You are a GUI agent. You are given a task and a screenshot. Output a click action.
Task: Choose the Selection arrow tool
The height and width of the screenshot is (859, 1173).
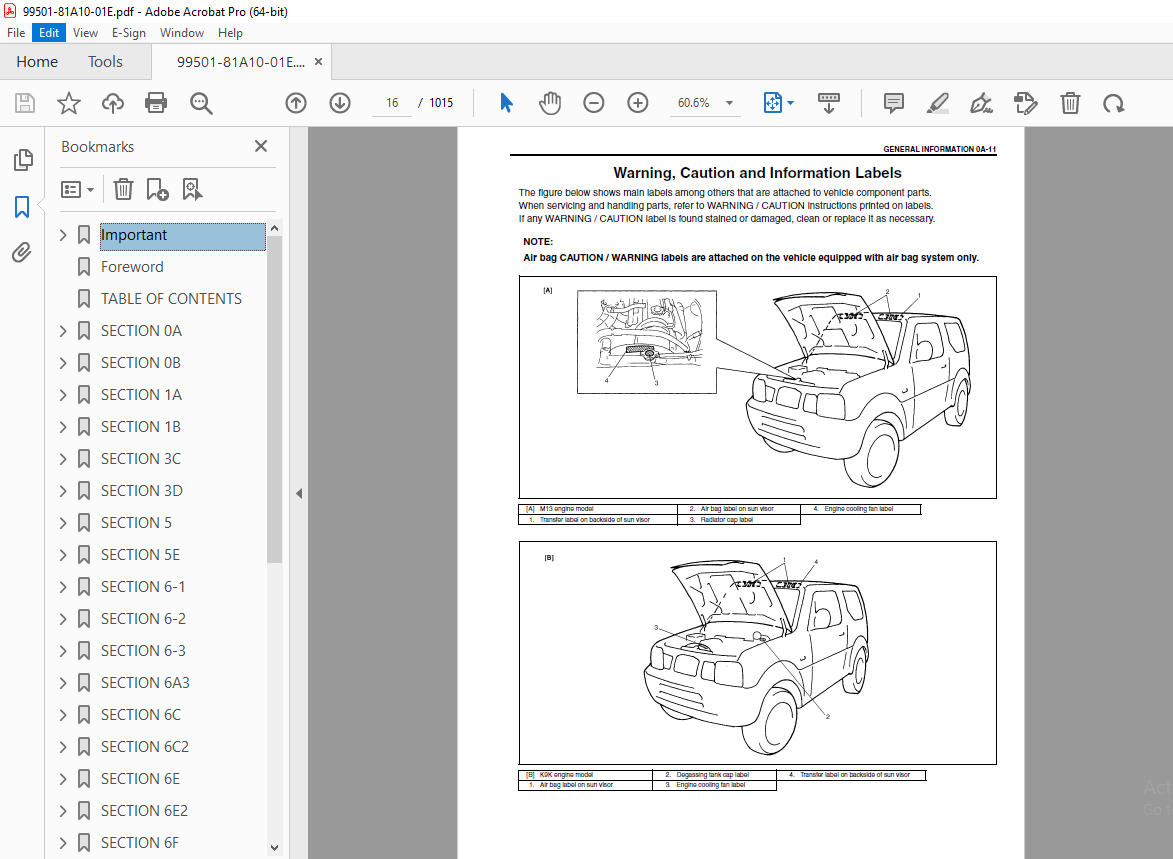[506, 103]
